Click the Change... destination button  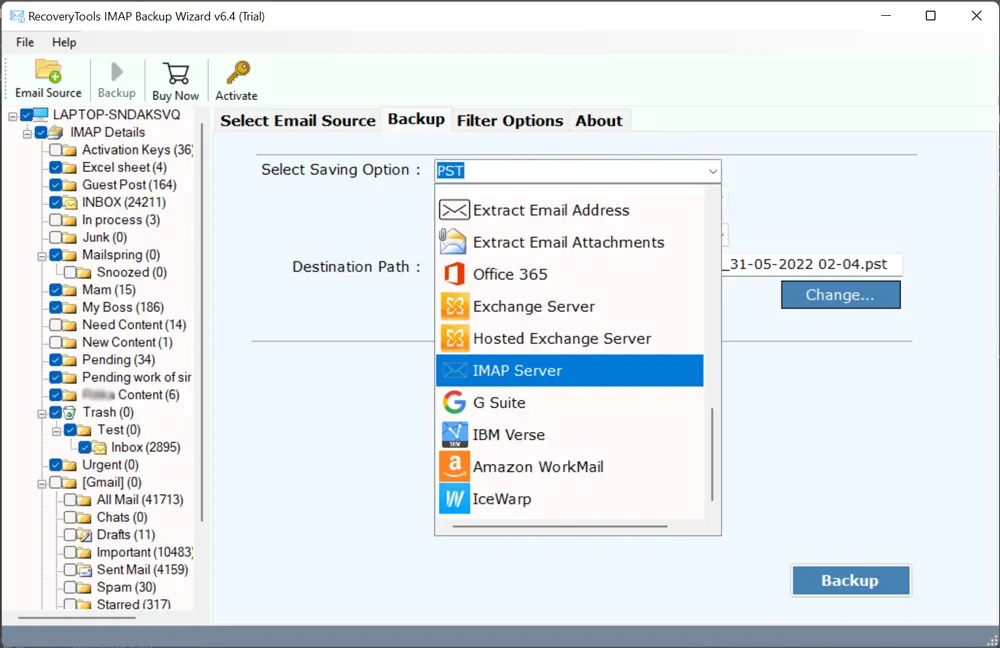(840, 295)
